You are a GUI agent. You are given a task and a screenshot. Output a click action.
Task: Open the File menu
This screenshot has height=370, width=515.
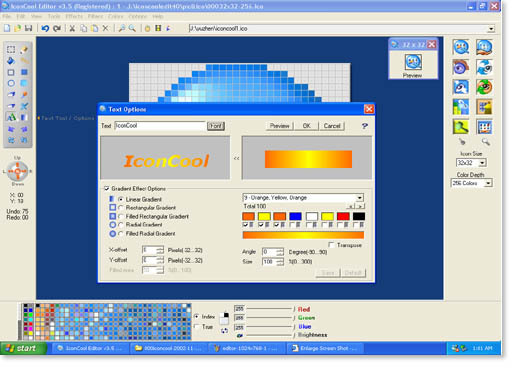click(x=6, y=16)
